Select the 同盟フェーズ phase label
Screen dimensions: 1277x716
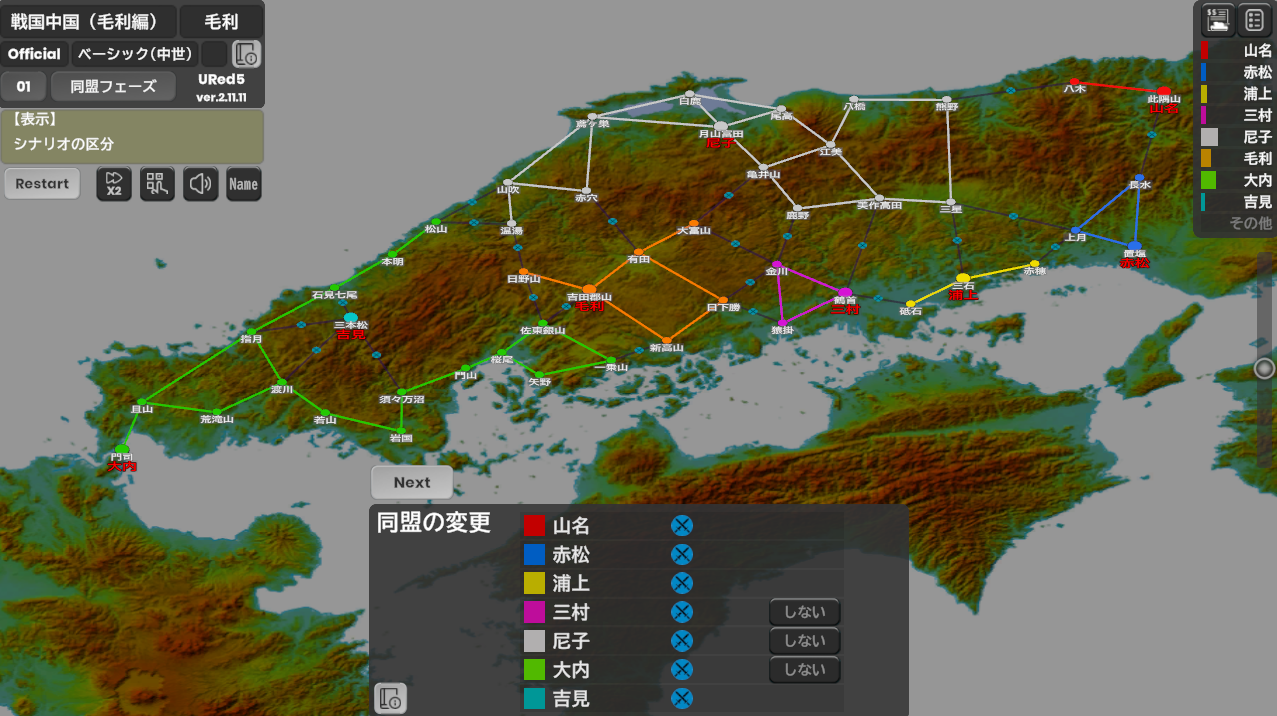pyautogui.click(x=113, y=87)
